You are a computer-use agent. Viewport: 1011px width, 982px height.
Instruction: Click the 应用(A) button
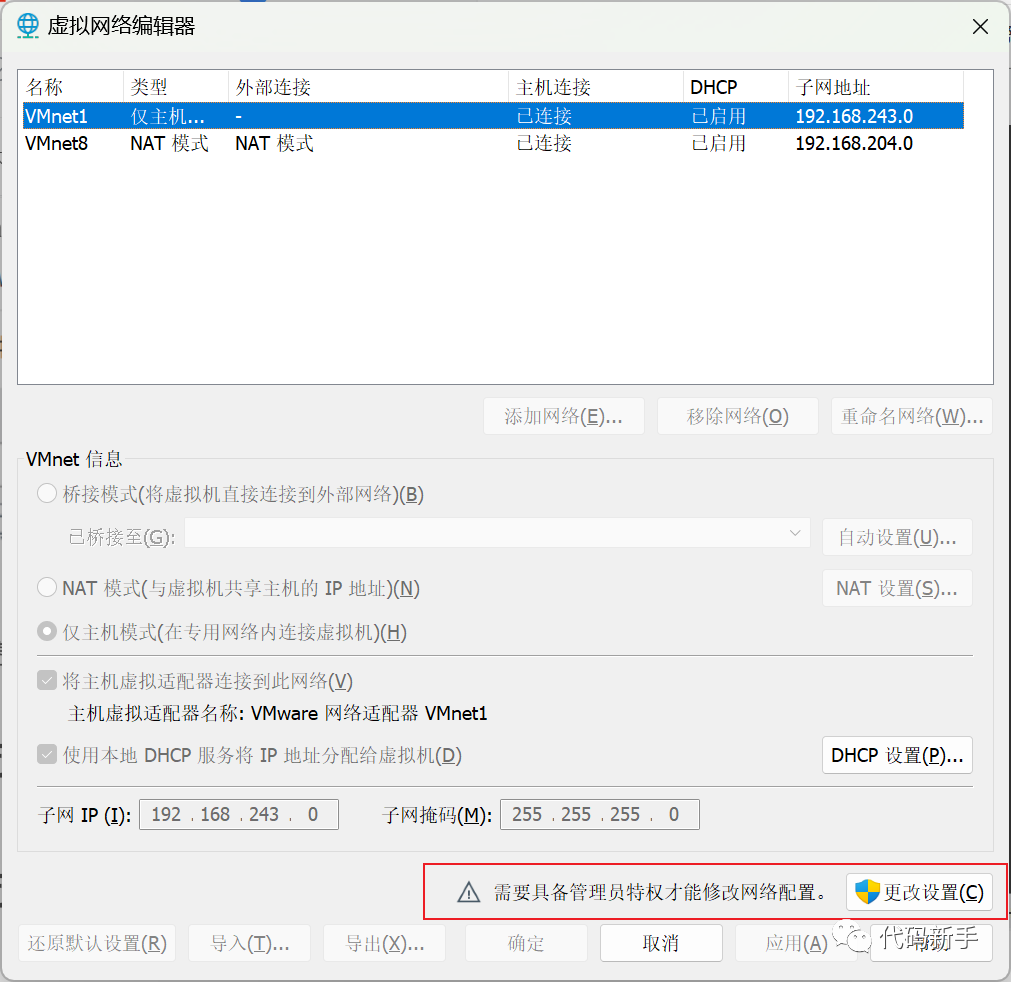click(796, 943)
